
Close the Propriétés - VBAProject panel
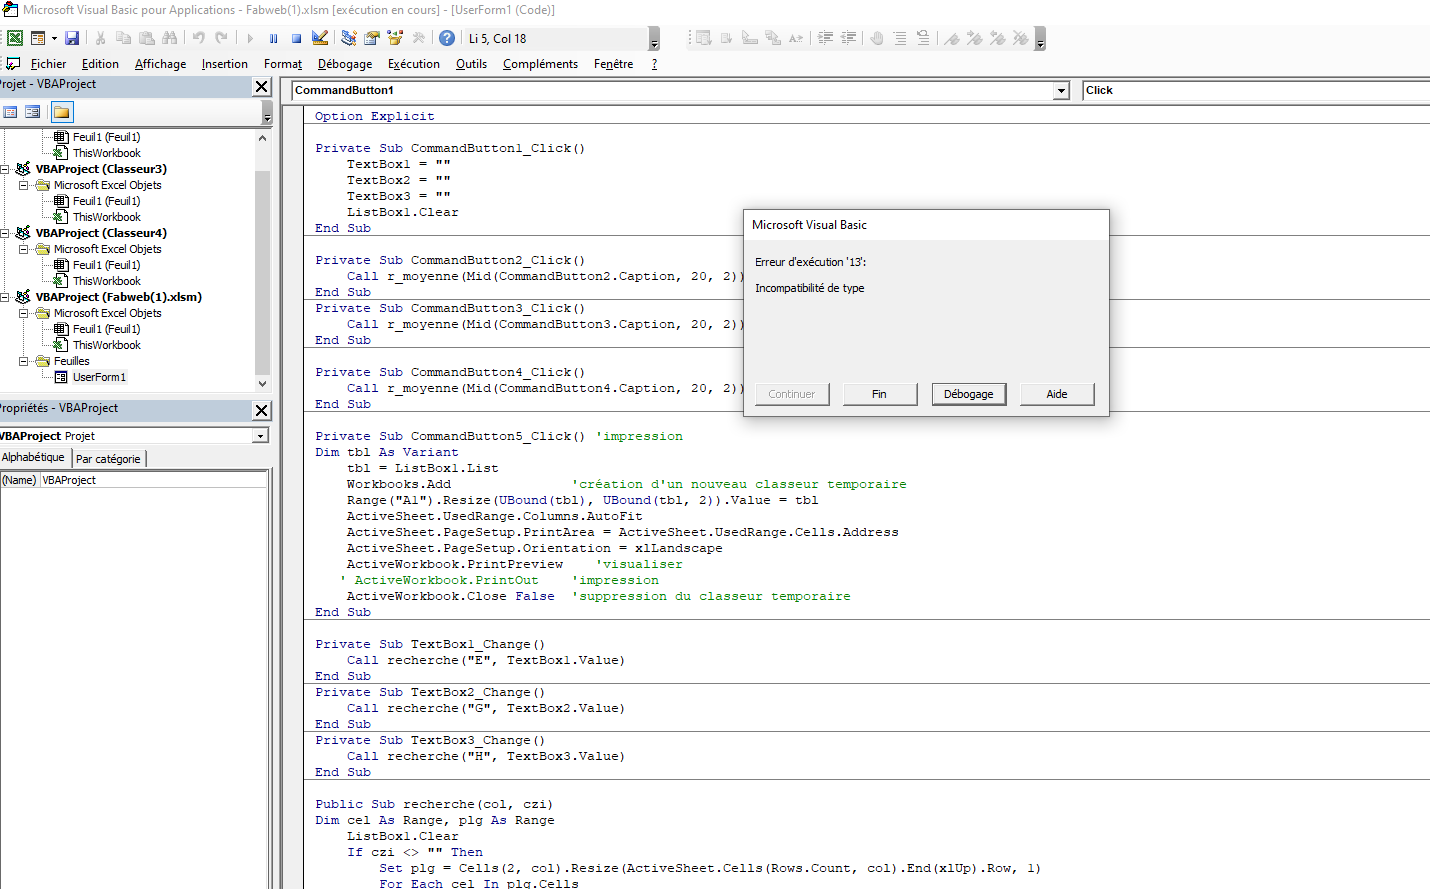(x=262, y=410)
